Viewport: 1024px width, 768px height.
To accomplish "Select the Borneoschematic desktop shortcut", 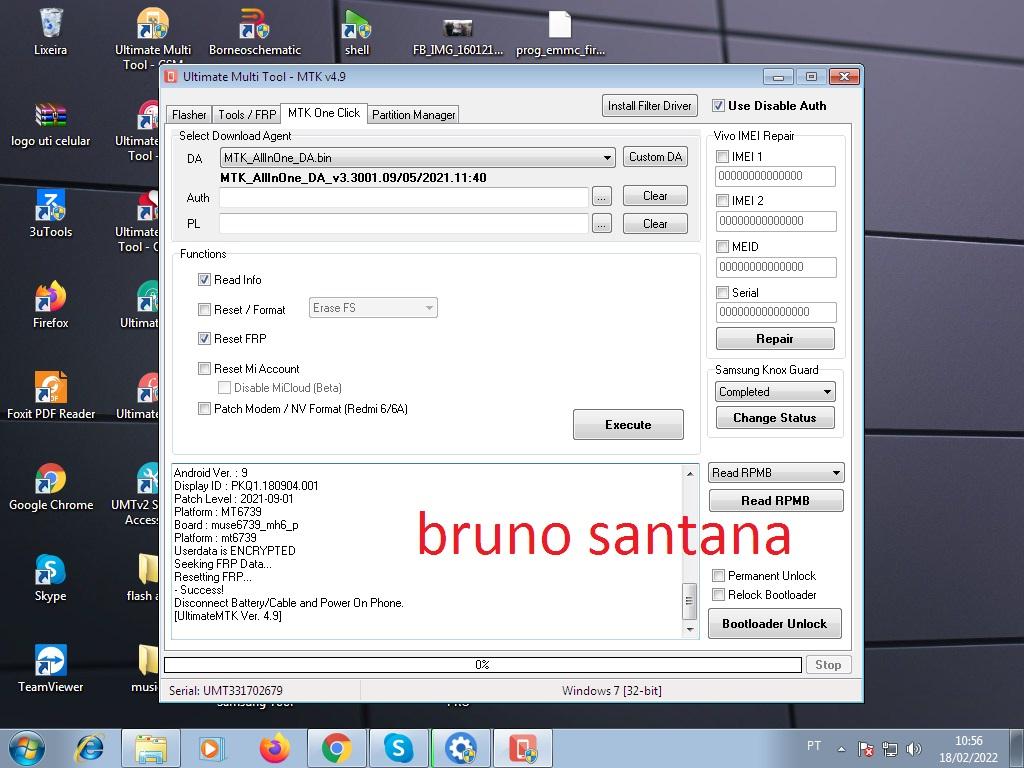I will pyautogui.click(x=255, y=31).
